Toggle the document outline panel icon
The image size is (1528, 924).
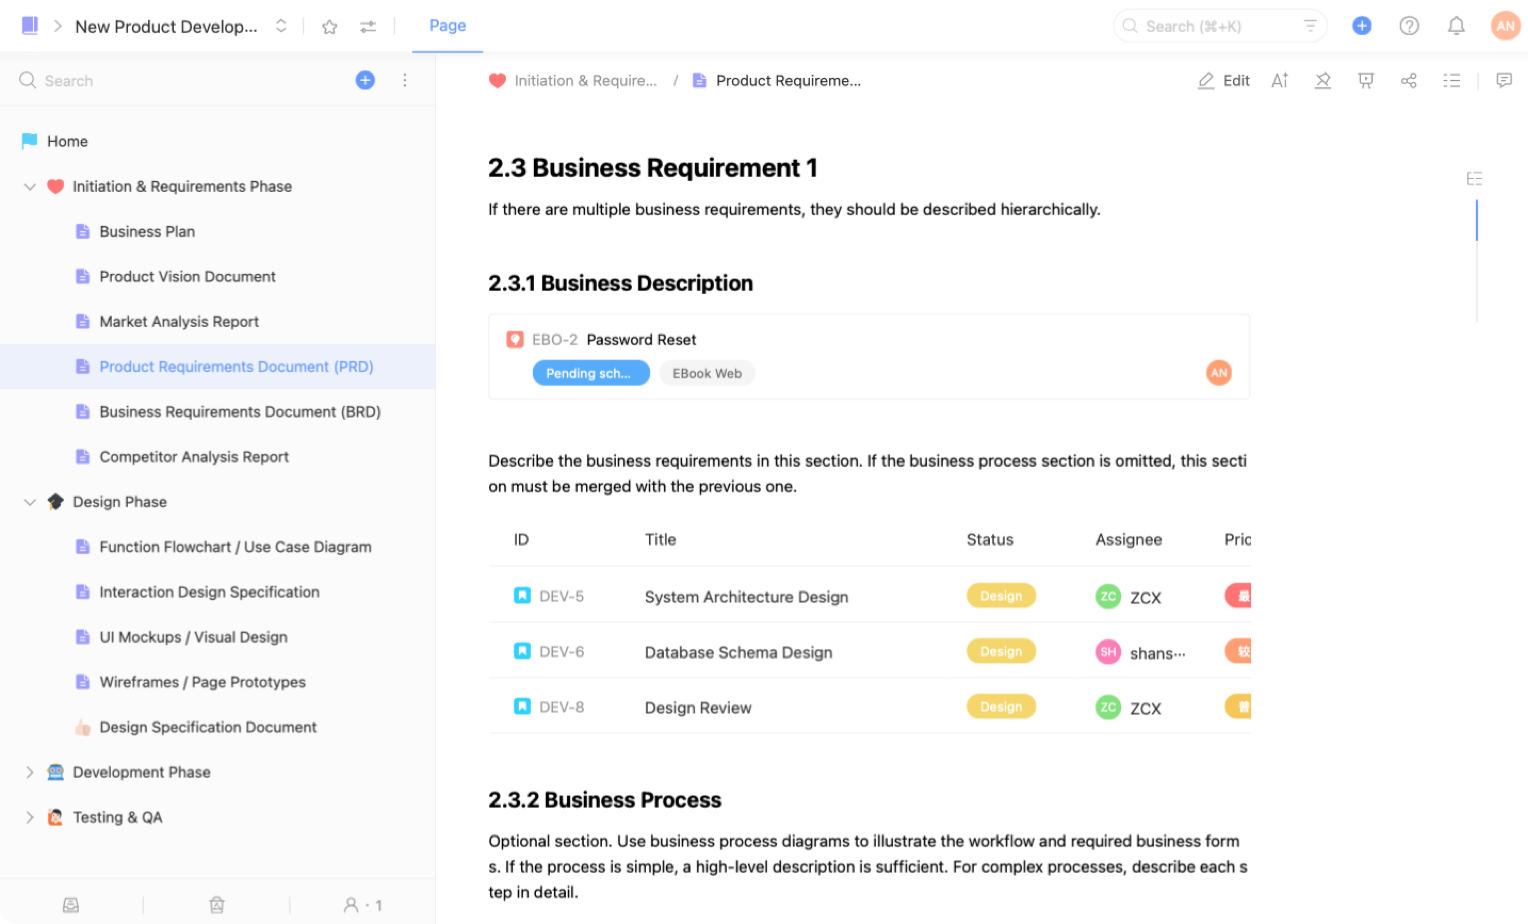pos(1451,81)
